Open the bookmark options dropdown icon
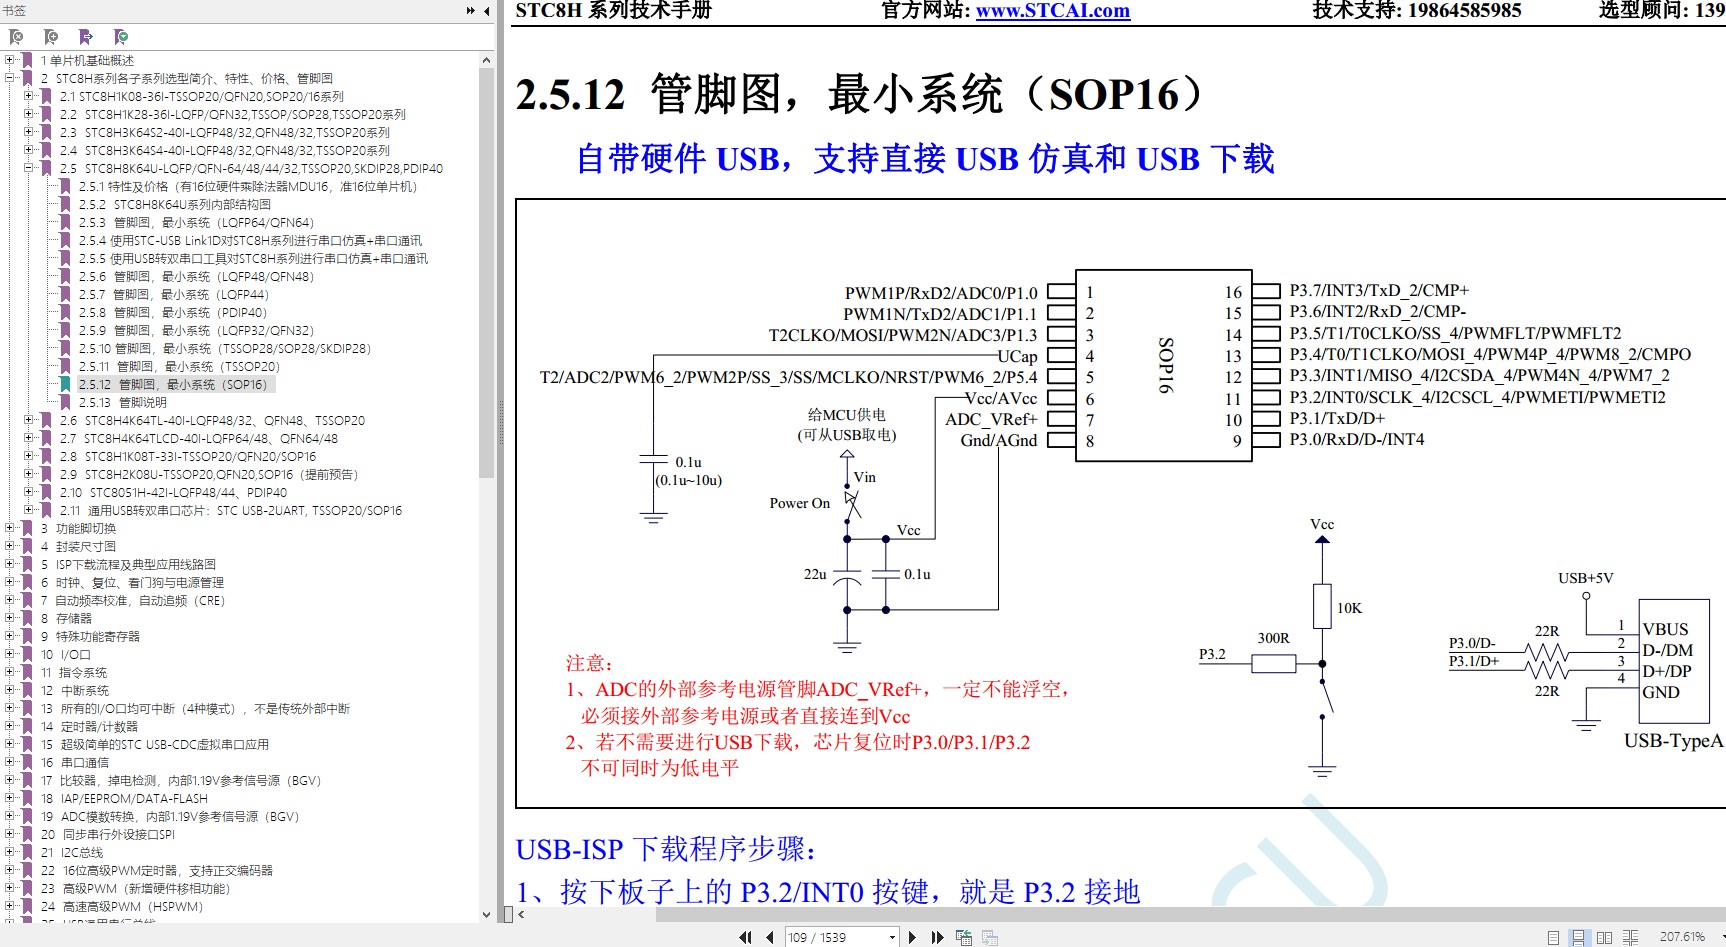 [x=121, y=37]
